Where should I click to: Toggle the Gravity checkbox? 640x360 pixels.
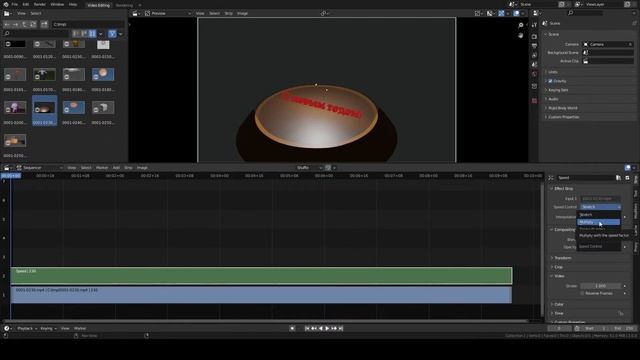(550, 81)
